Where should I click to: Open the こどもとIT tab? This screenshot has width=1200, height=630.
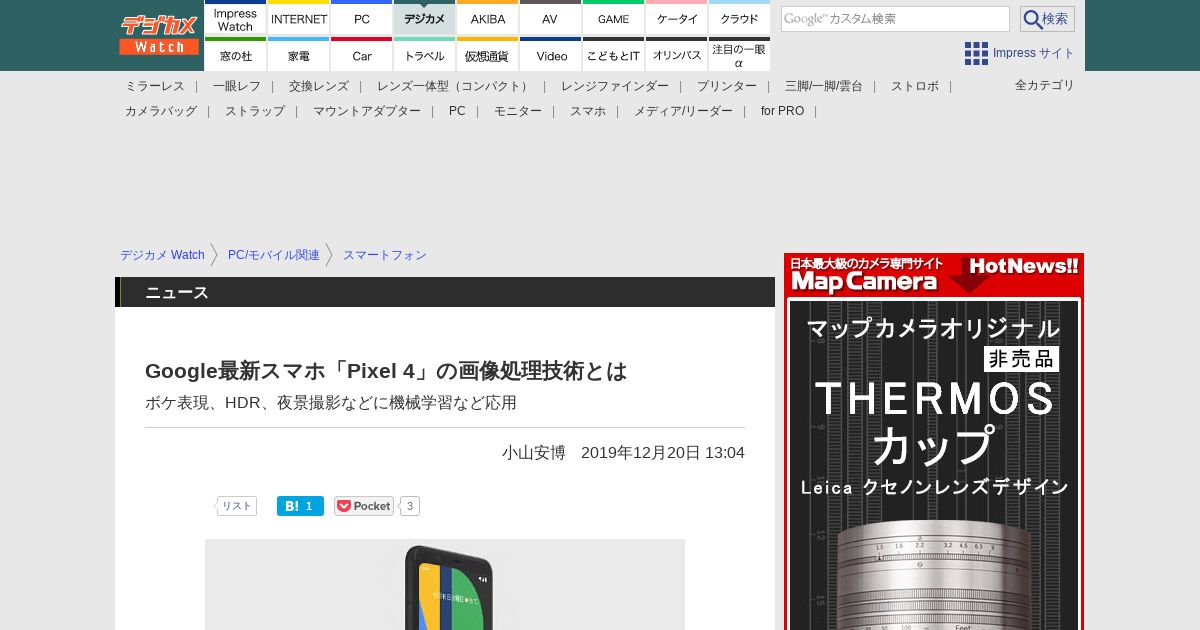point(613,55)
